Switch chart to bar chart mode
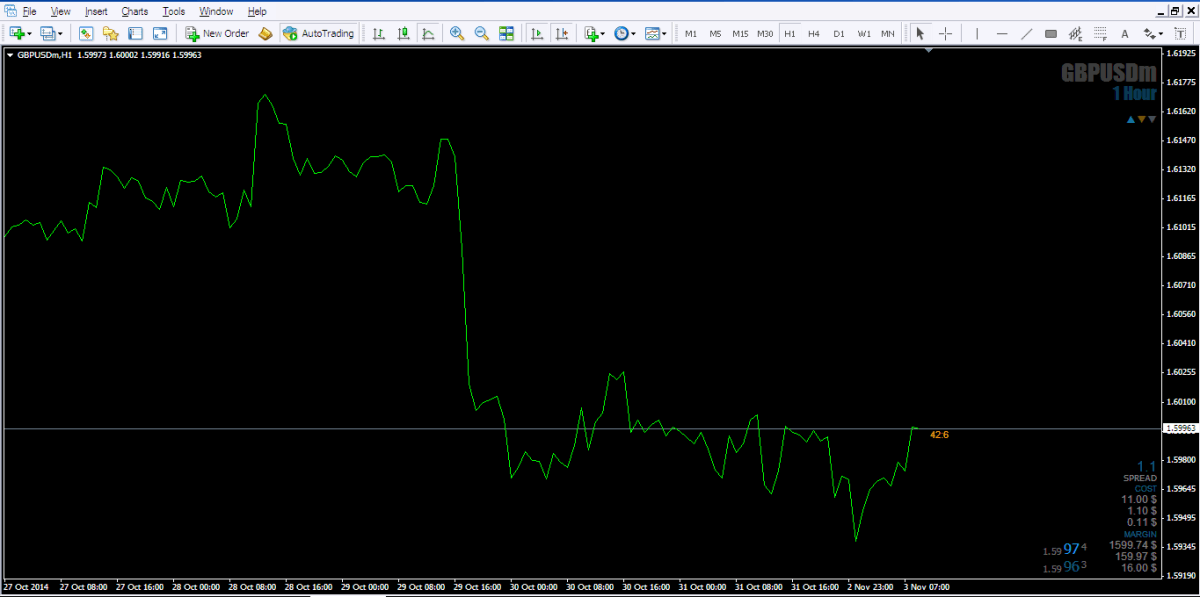Image resolution: width=1200 pixels, height=597 pixels. (379, 33)
